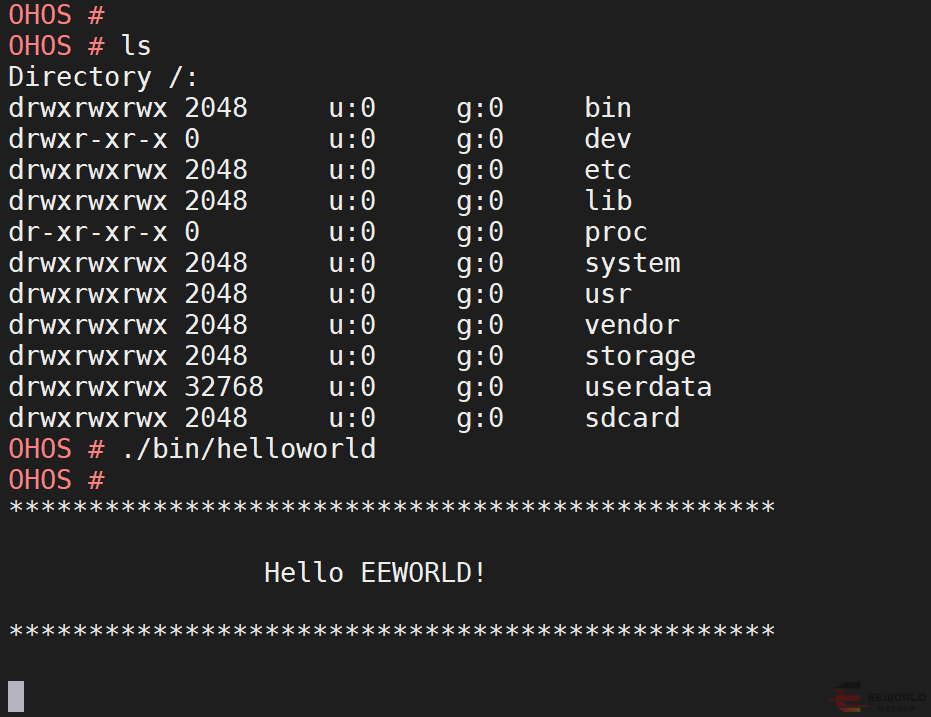Click the 'ls' command text
The height and width of the screenshot is (717, 931).
pos(136,46)
